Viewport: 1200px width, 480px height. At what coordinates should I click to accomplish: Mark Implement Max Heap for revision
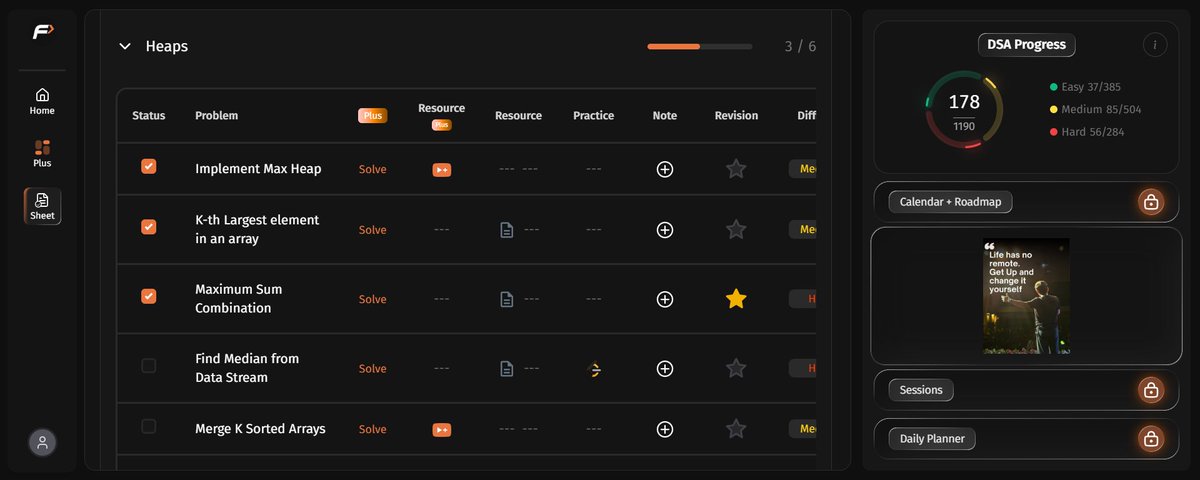coord(736,169)
